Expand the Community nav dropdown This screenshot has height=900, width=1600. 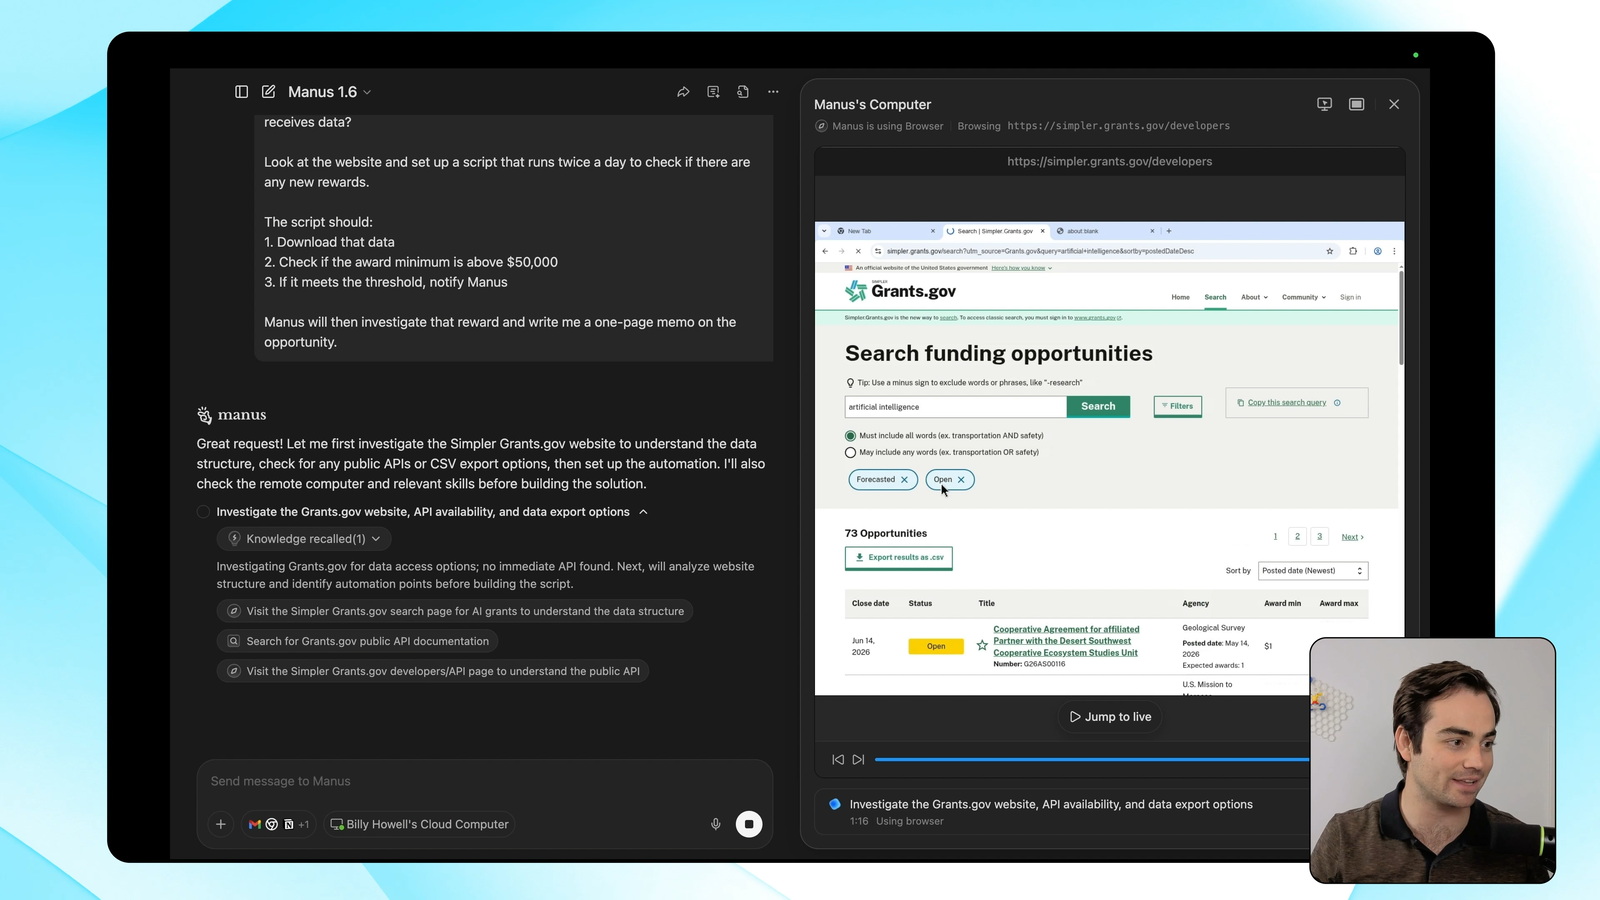tap(1304, 297)
